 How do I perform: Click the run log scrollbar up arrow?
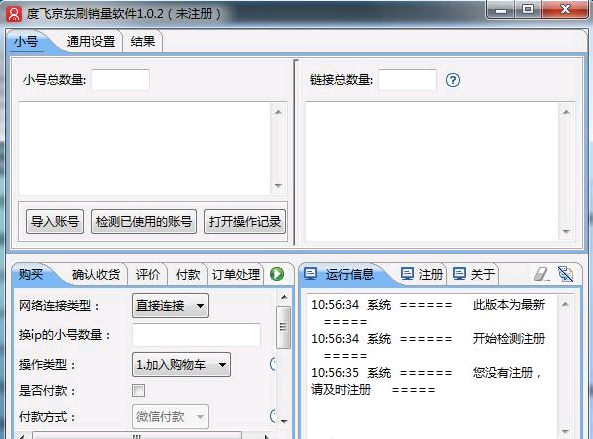[565, 304]
